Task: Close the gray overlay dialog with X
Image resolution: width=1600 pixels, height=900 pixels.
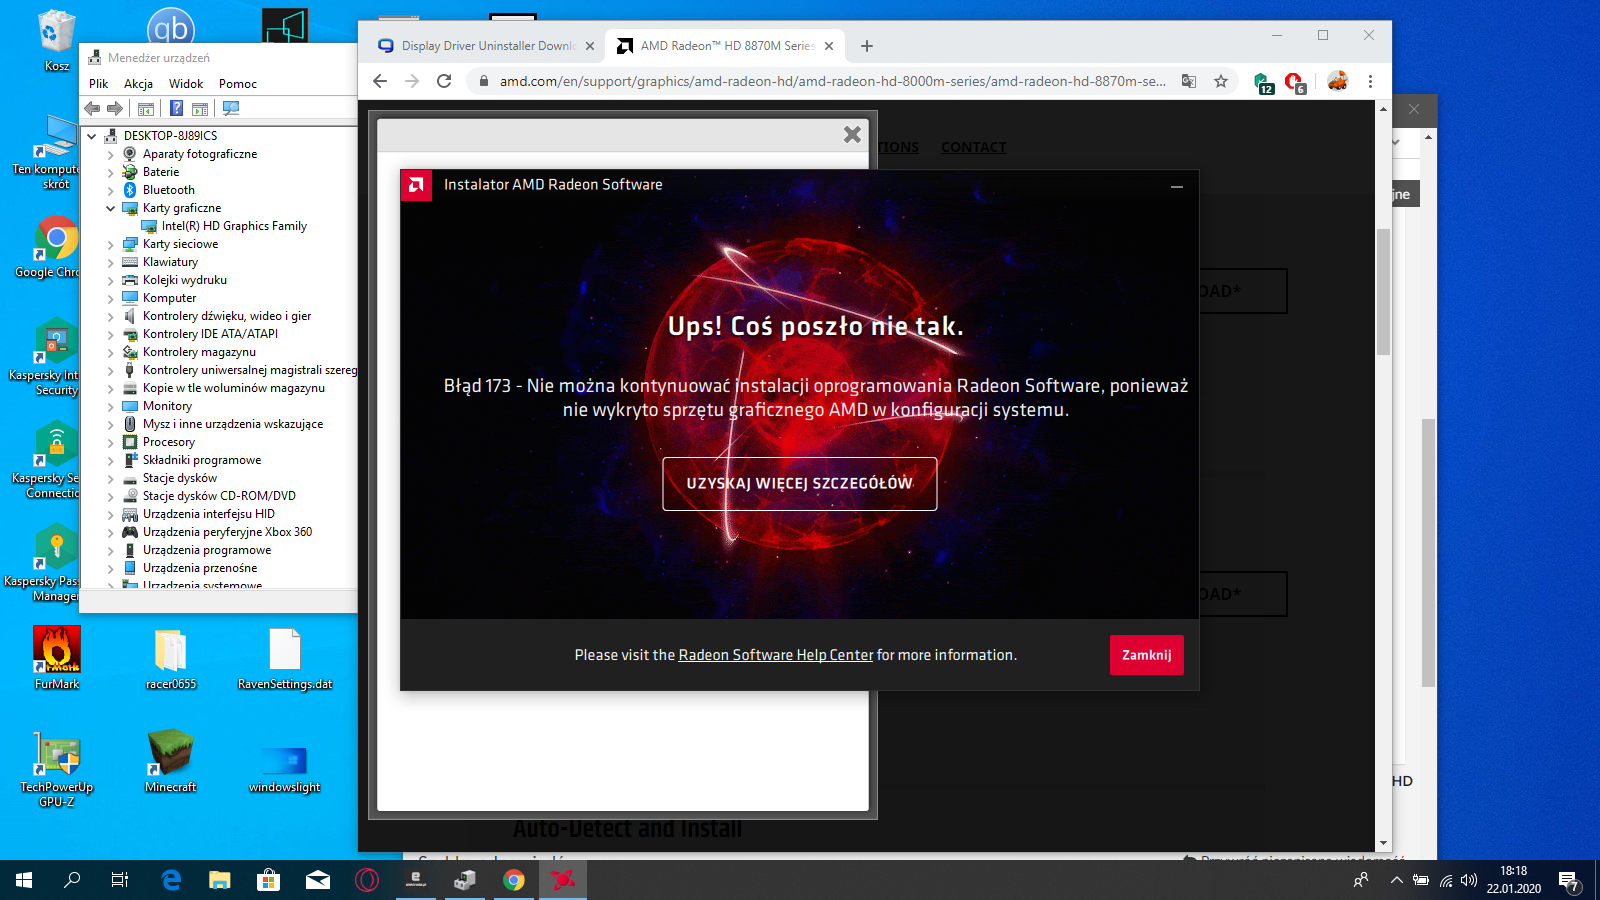Action: click(x=852, y=134)
